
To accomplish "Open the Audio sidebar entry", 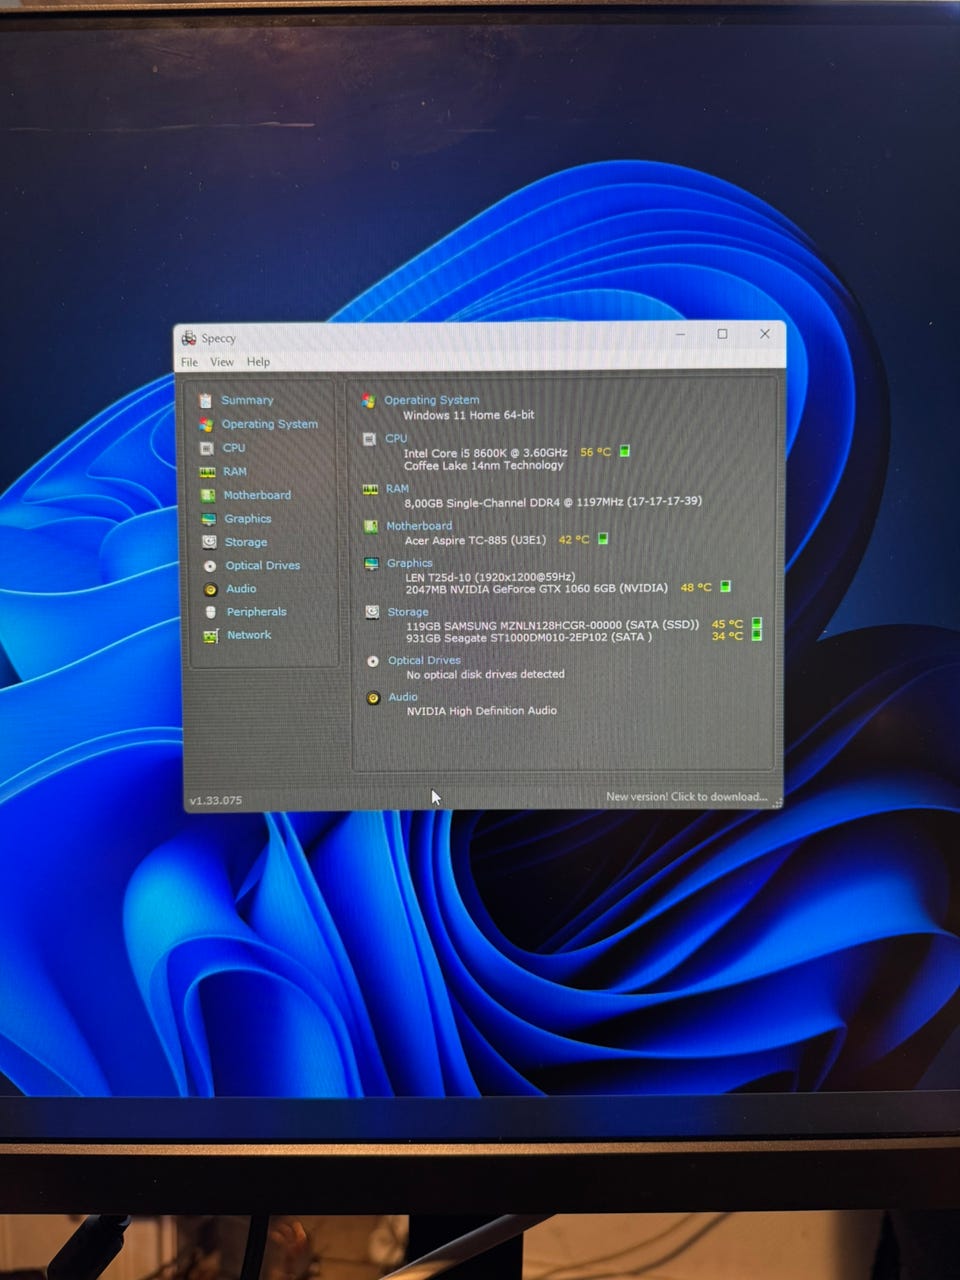I will 241,589.
